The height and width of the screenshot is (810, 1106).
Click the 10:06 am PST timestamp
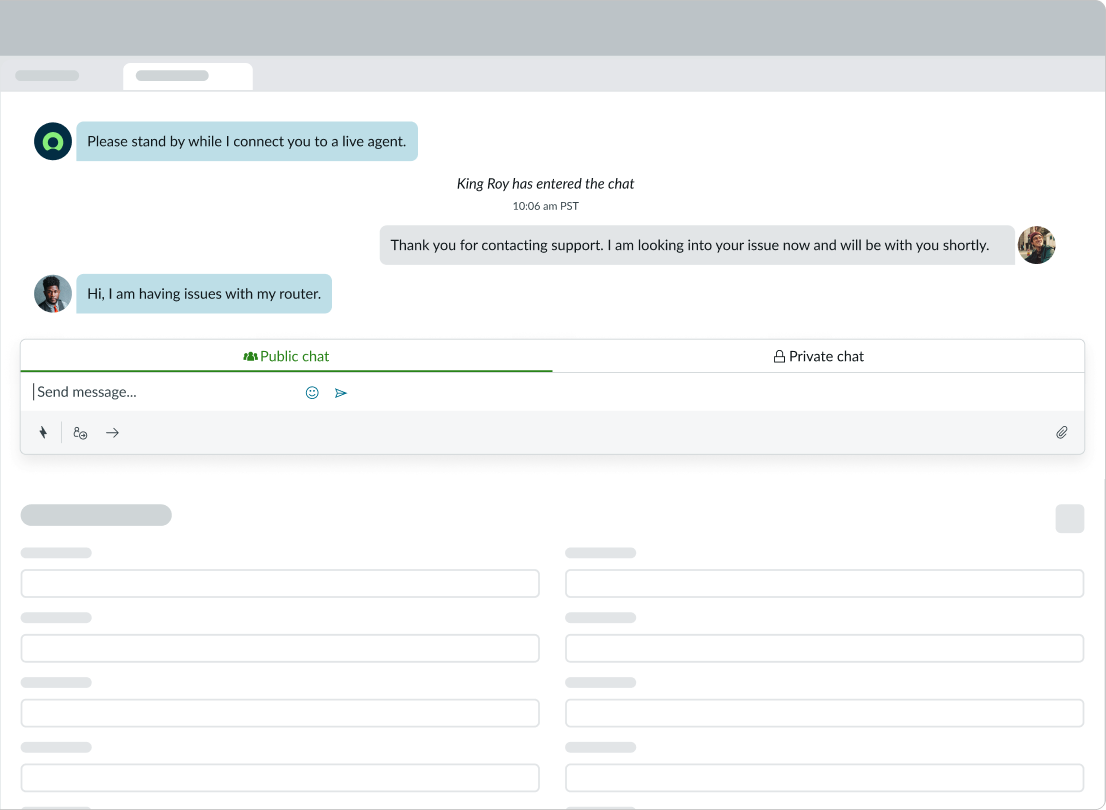[545, 206]
